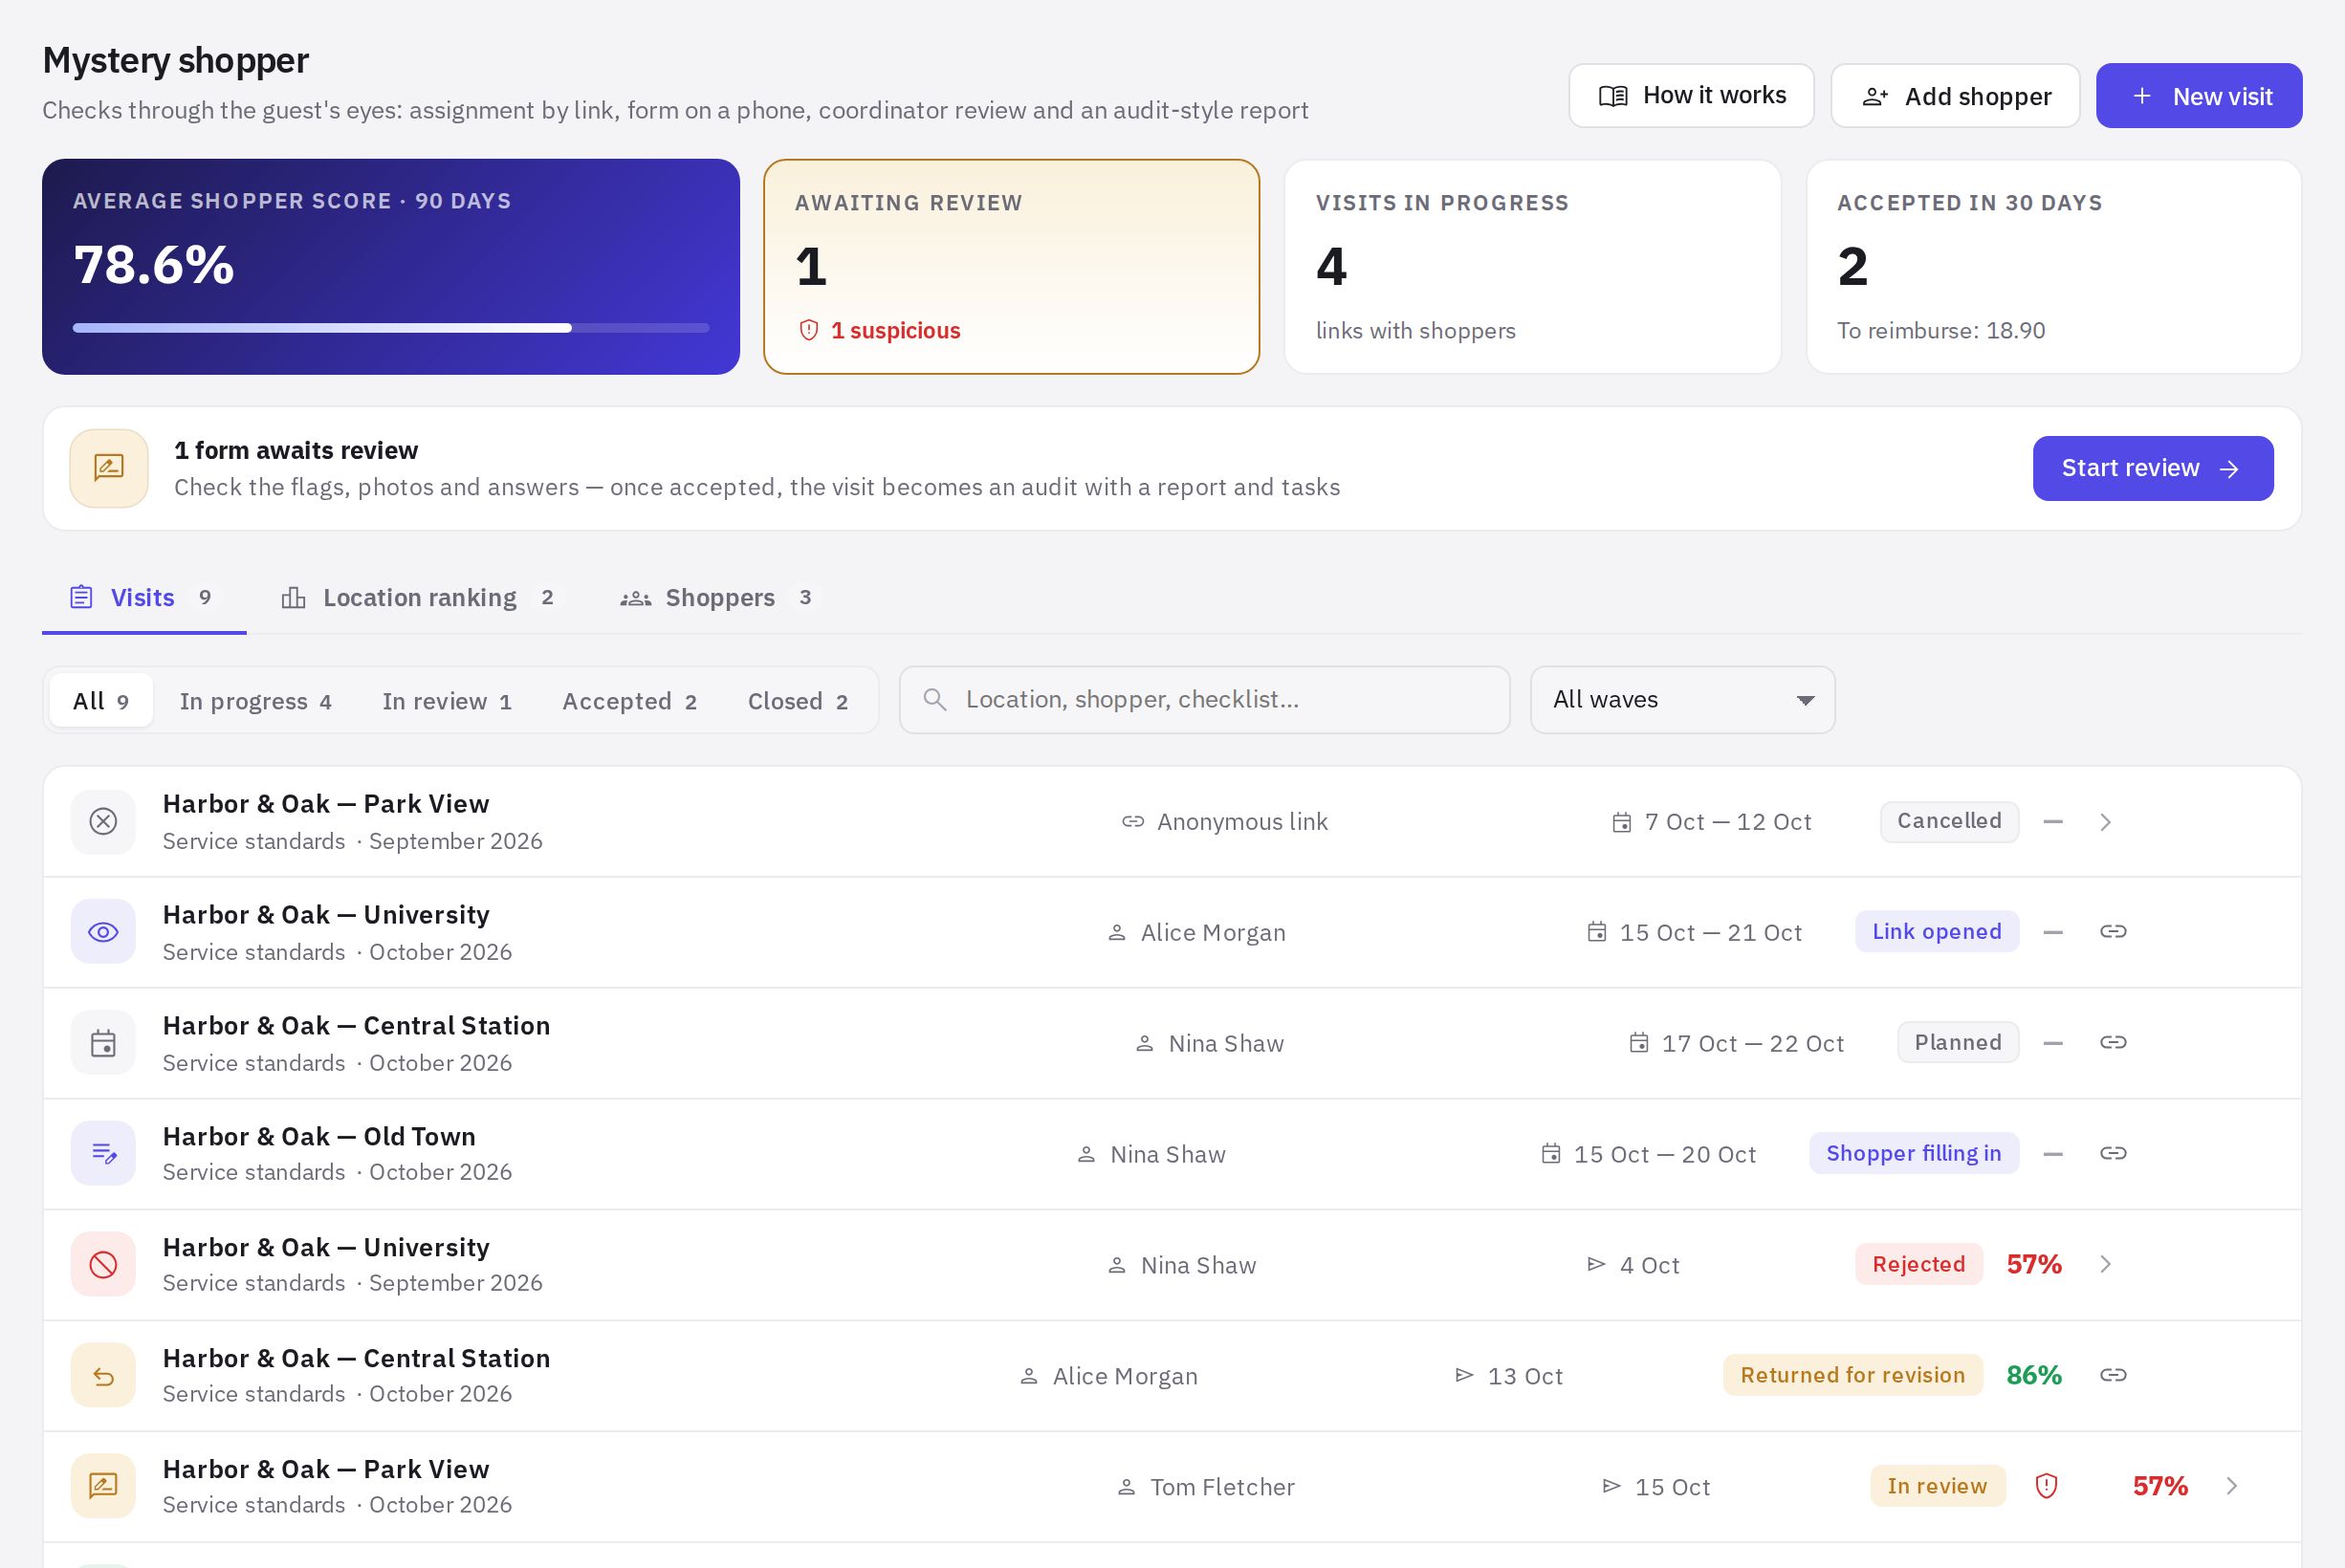Switch to the Visits tab
Image resolution: width=2345 pixels, height=1568 pixels.
click(x=144, y=598)
